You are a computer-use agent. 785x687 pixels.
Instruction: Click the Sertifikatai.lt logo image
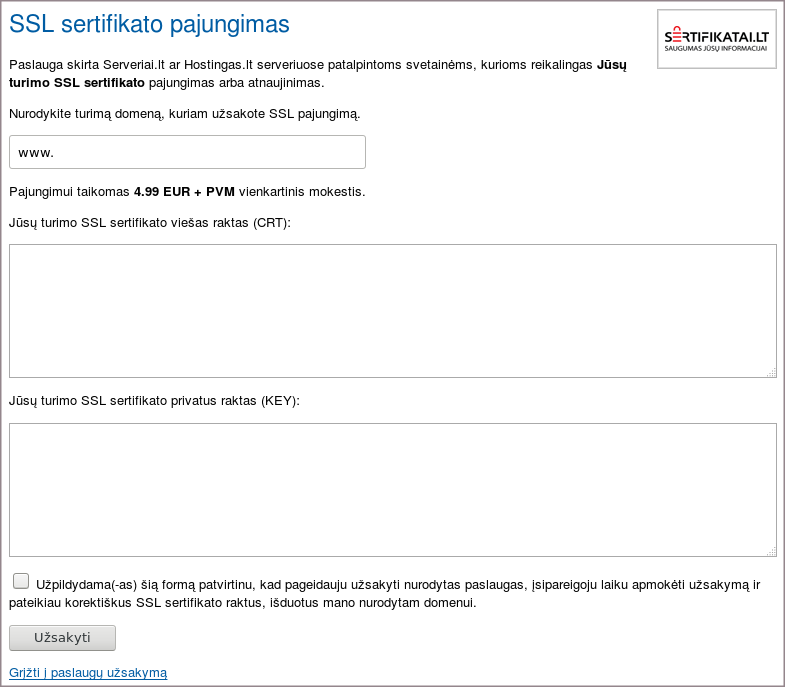tap(716, 39)
